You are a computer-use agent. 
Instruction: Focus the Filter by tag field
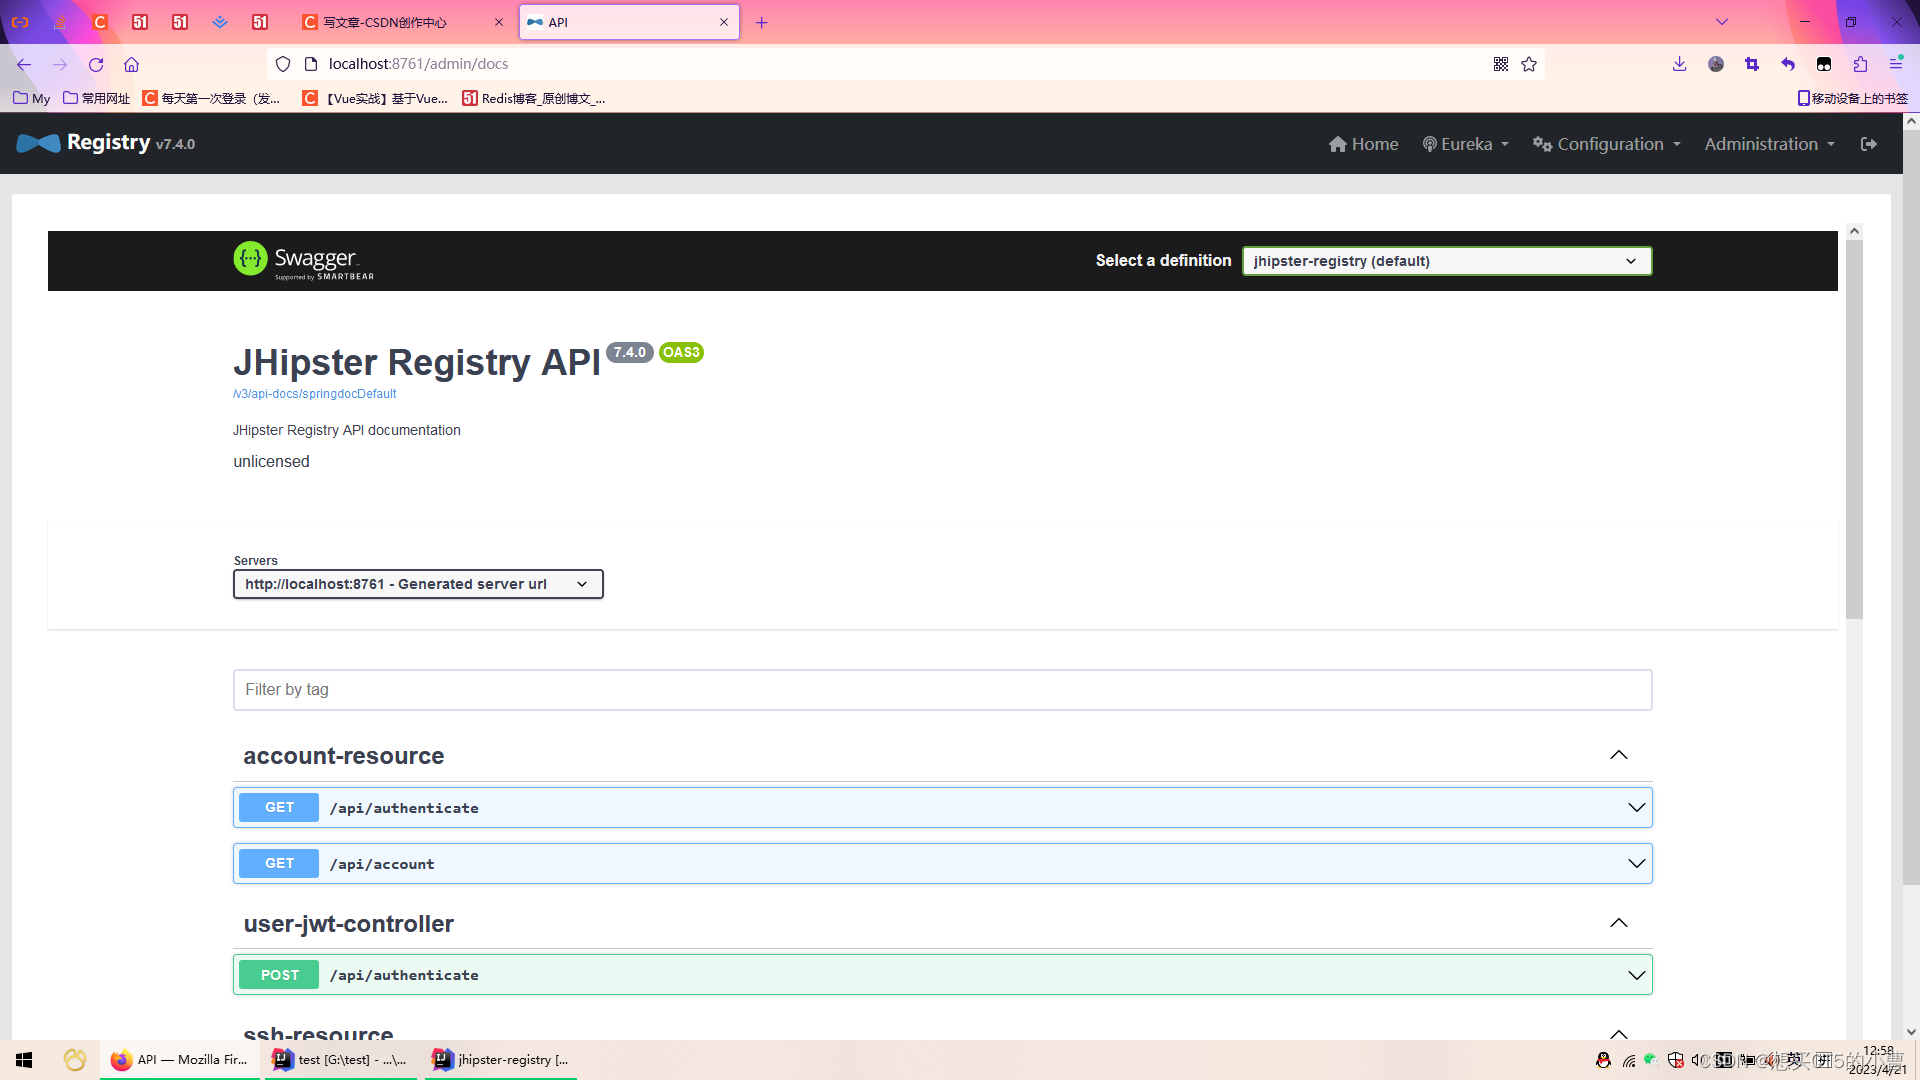[x=942, y=690]
